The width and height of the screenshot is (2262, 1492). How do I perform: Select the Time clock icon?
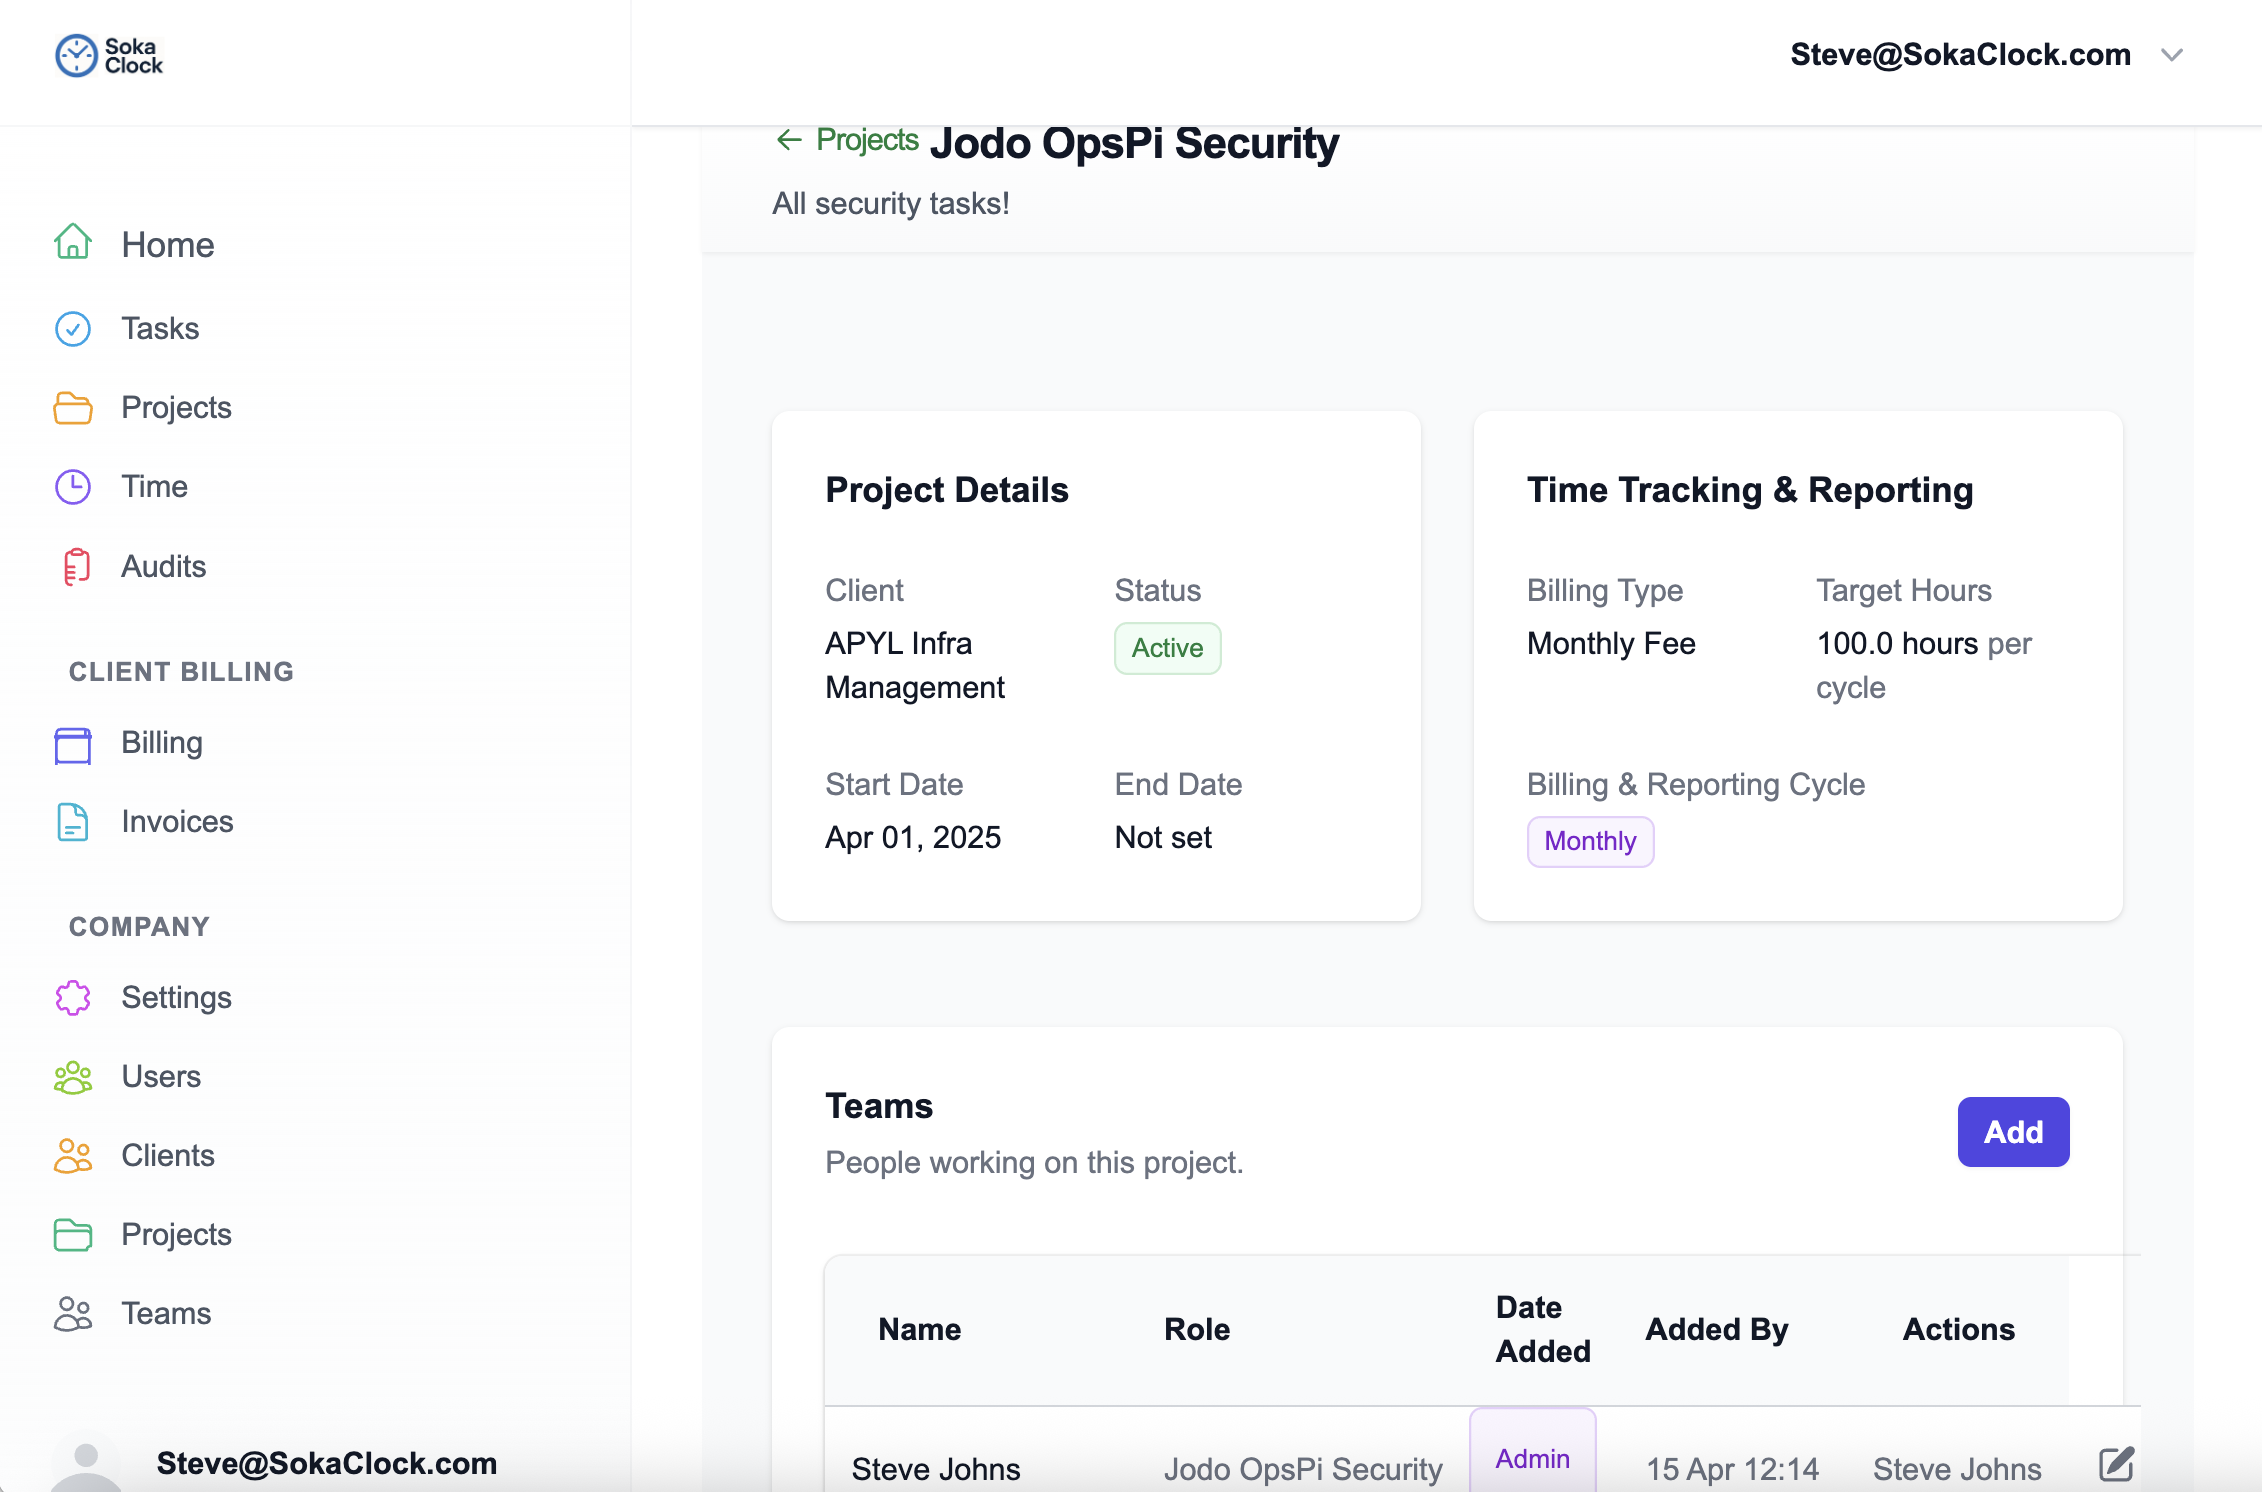click(72, 486)
